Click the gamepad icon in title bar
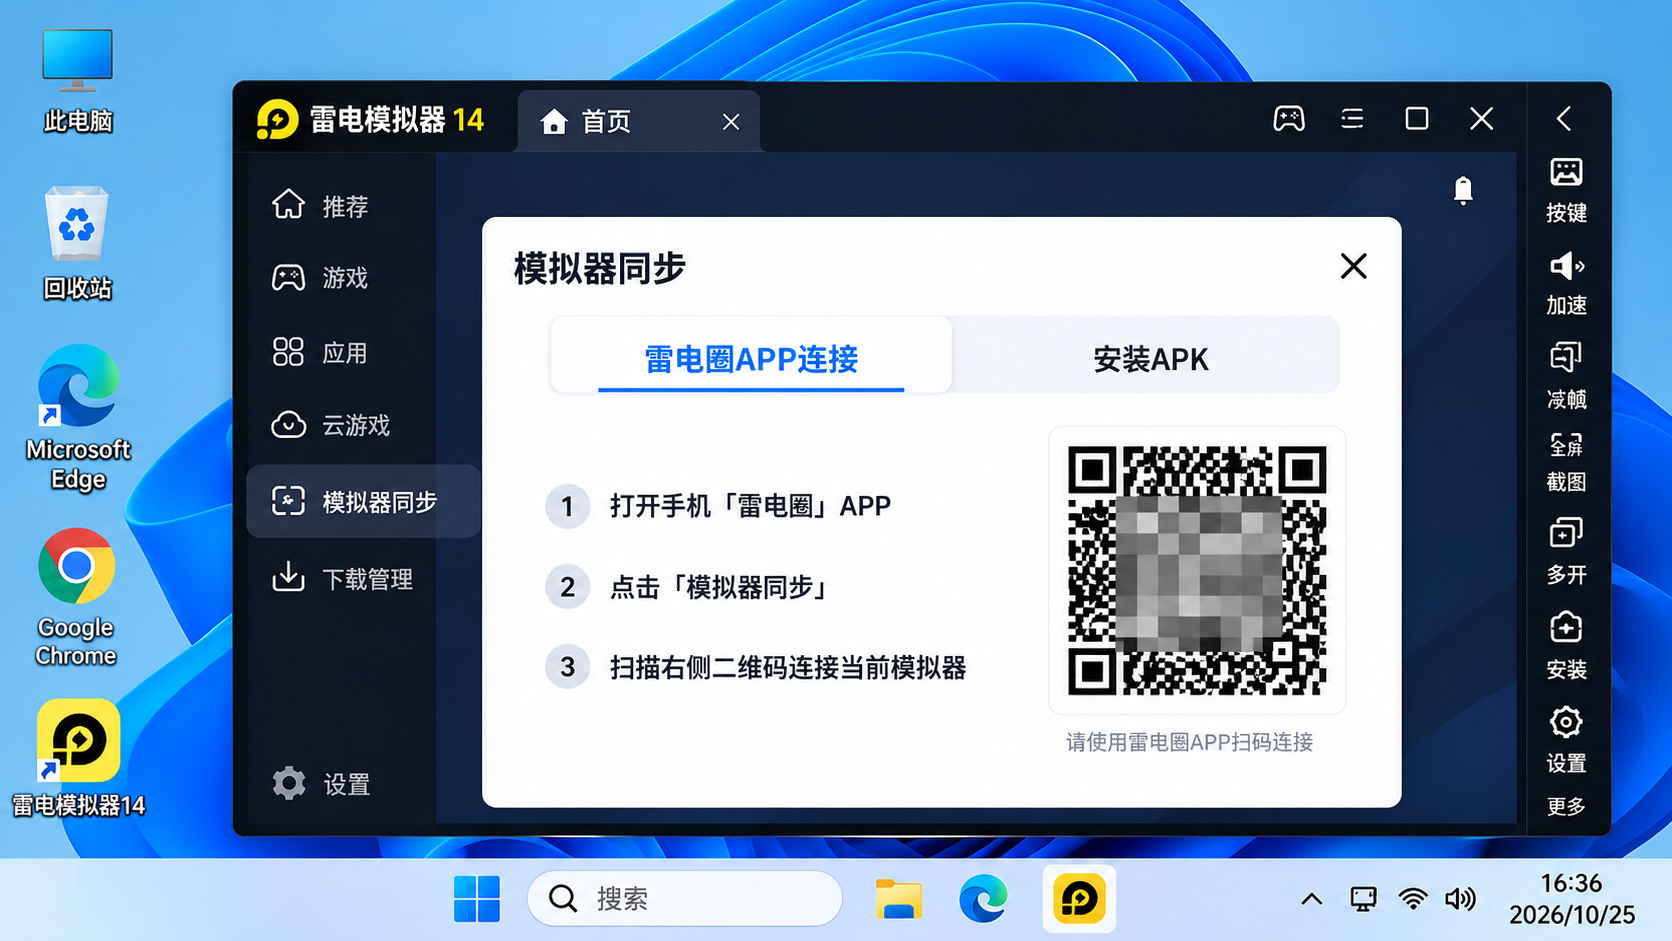This screenshot has height=941, width=1672. pyautogui.click(x=1288, y=119)
